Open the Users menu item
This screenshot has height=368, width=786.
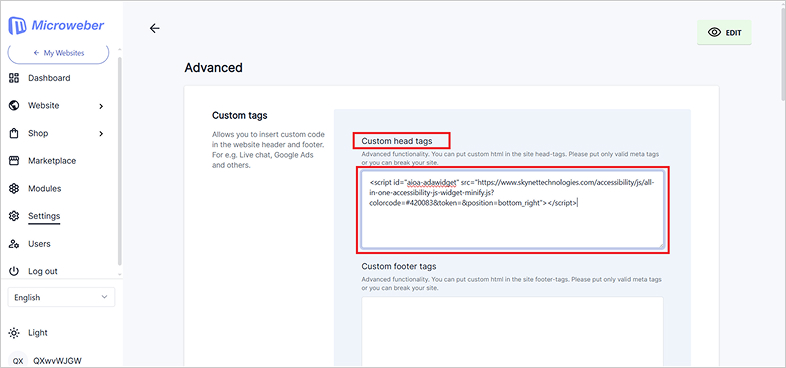point(39,244)
